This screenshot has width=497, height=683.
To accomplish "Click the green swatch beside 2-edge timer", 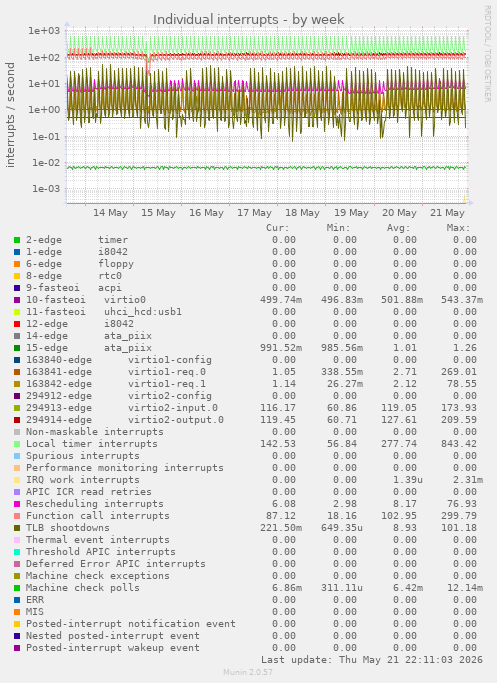I will [x=17, y=240].
